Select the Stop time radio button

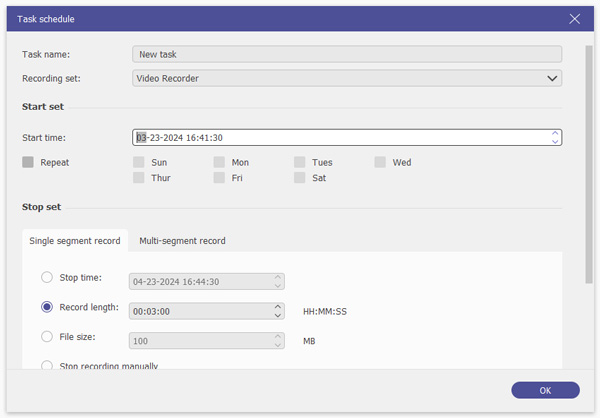pos(47,278)
